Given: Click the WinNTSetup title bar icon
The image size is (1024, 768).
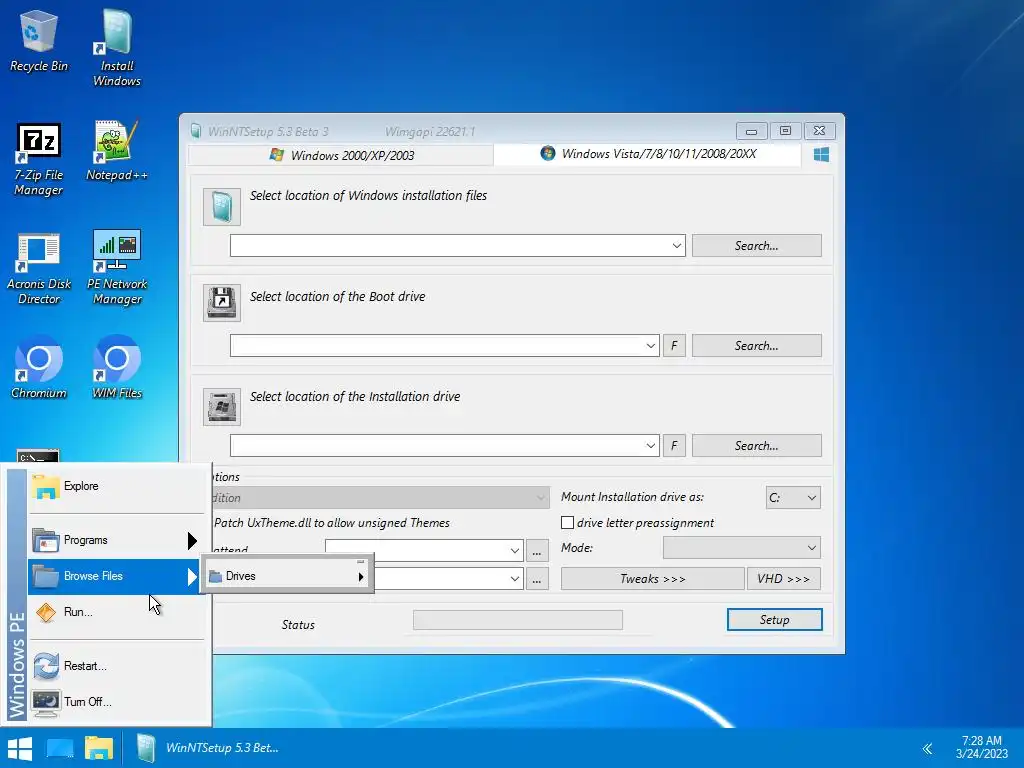Looking at the screenshot, I should pos(196,131).
